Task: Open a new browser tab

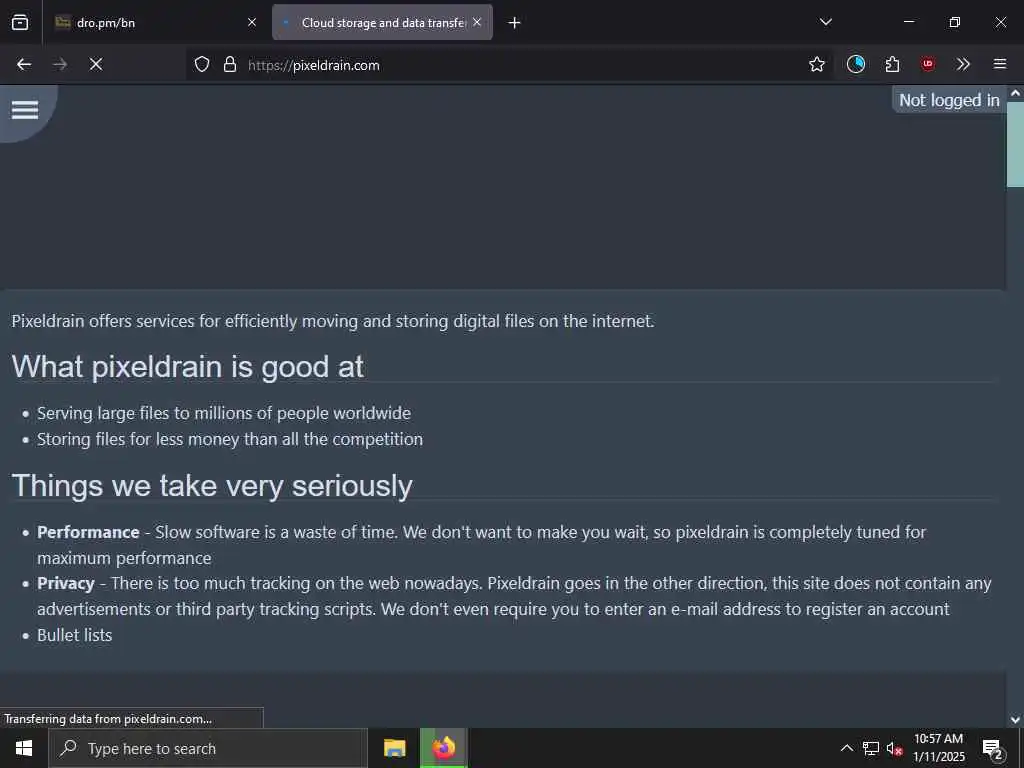Action: [515, 23]
